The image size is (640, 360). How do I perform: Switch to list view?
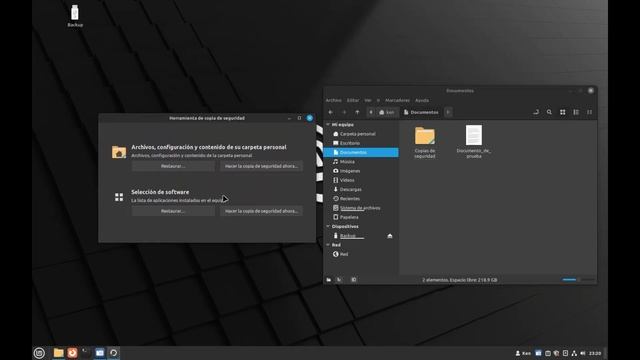576,112
